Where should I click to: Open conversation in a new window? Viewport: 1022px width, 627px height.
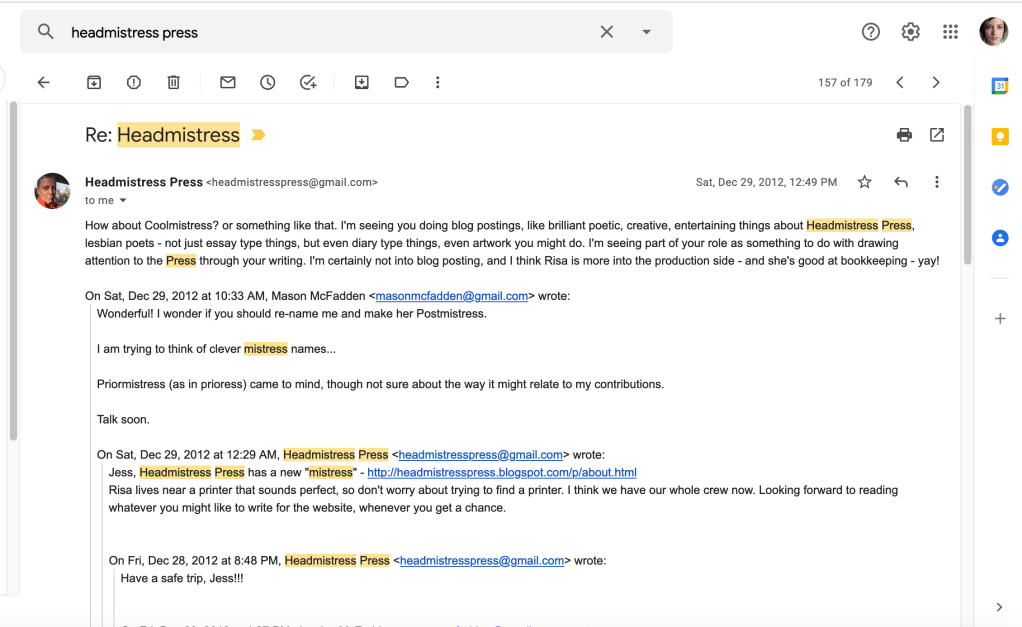coord(937,135)
